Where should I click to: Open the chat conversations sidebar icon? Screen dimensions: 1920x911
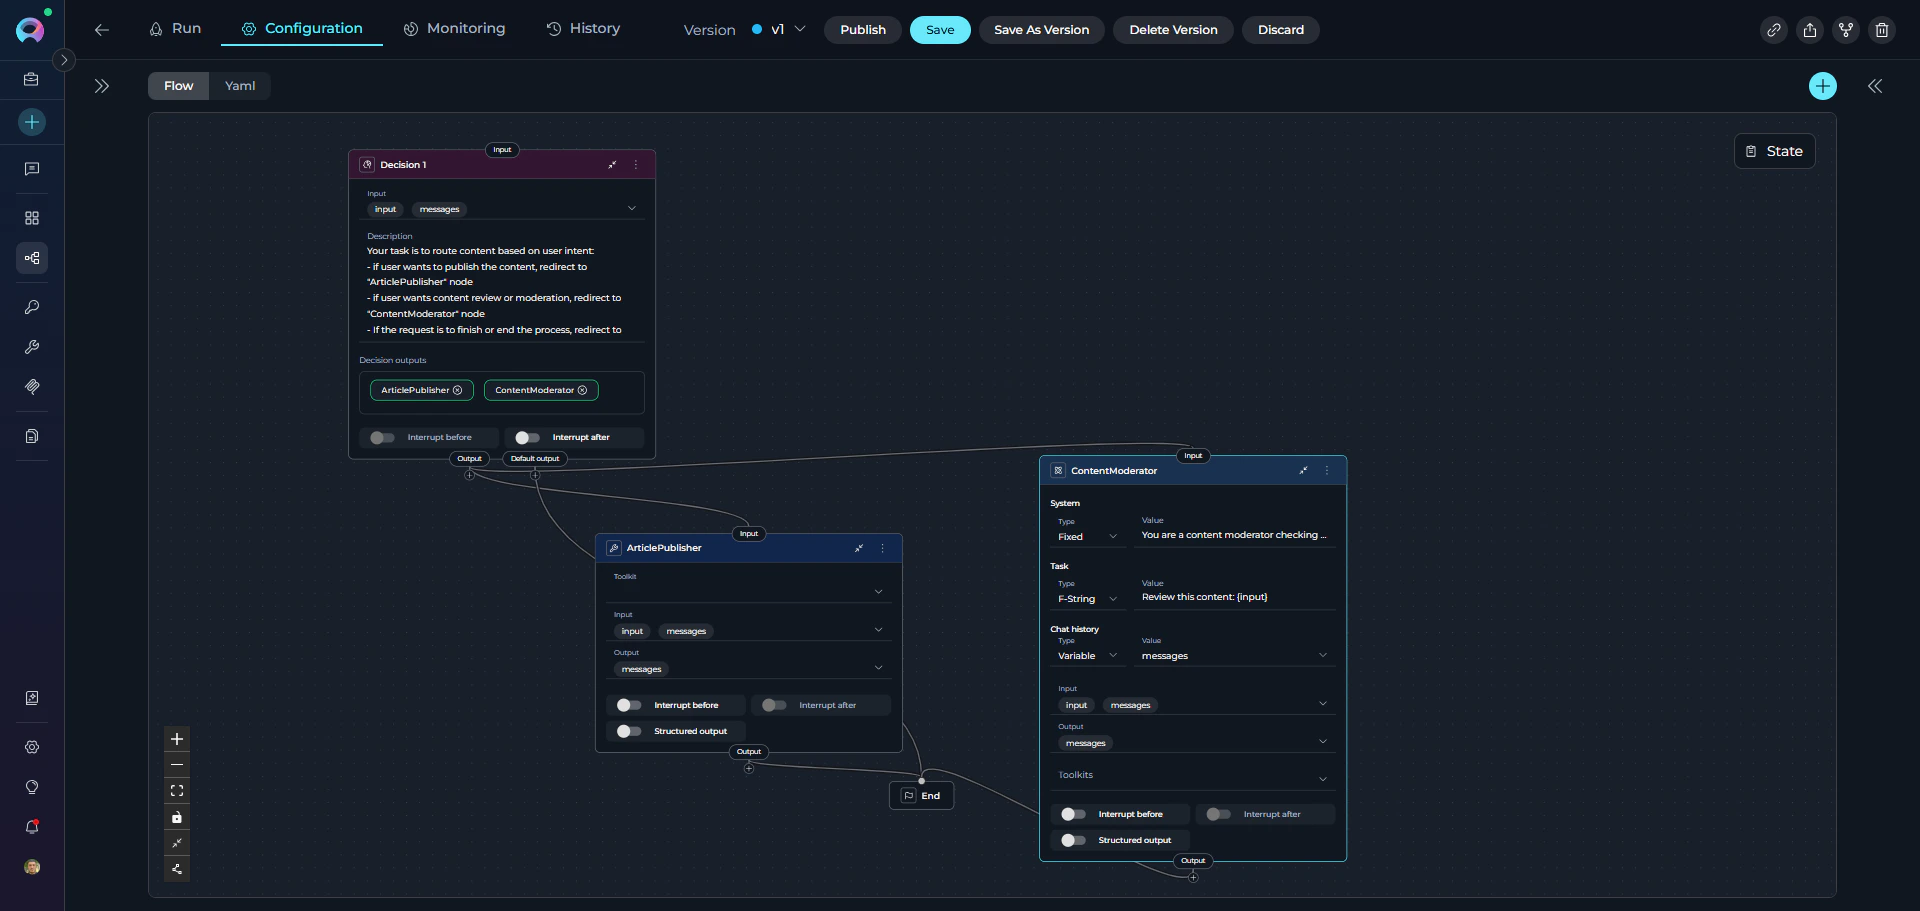pos(32,169)
